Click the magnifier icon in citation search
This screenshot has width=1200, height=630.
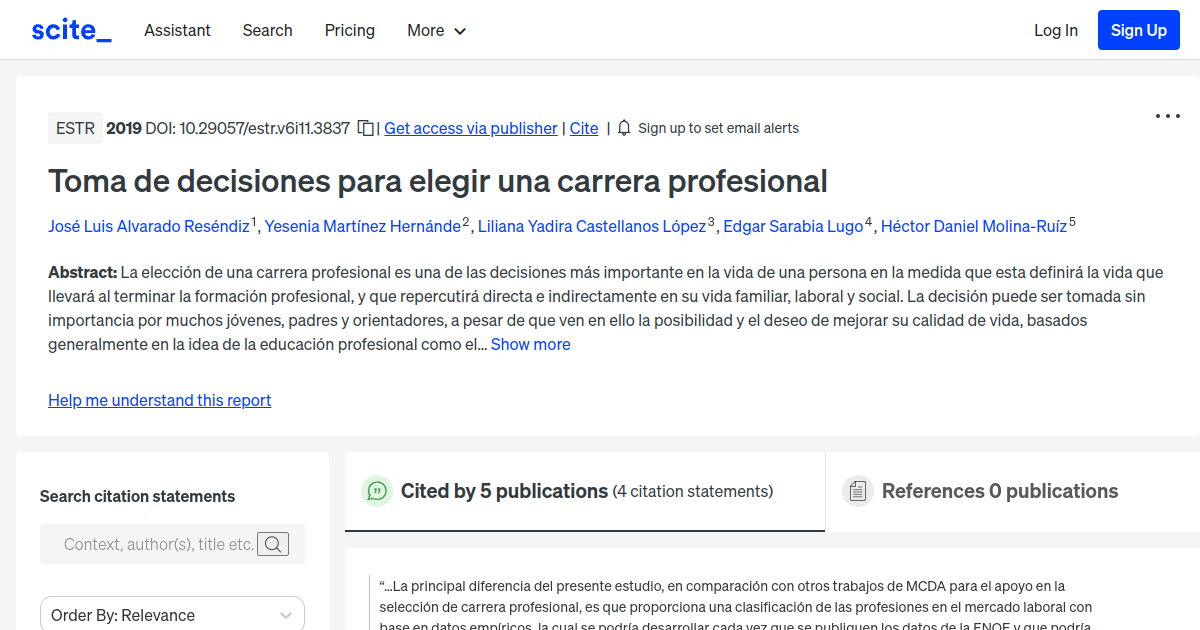(x=273, y=544)
